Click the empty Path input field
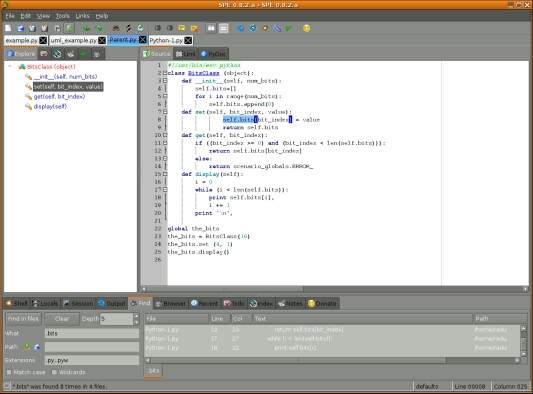 (92, 347)
